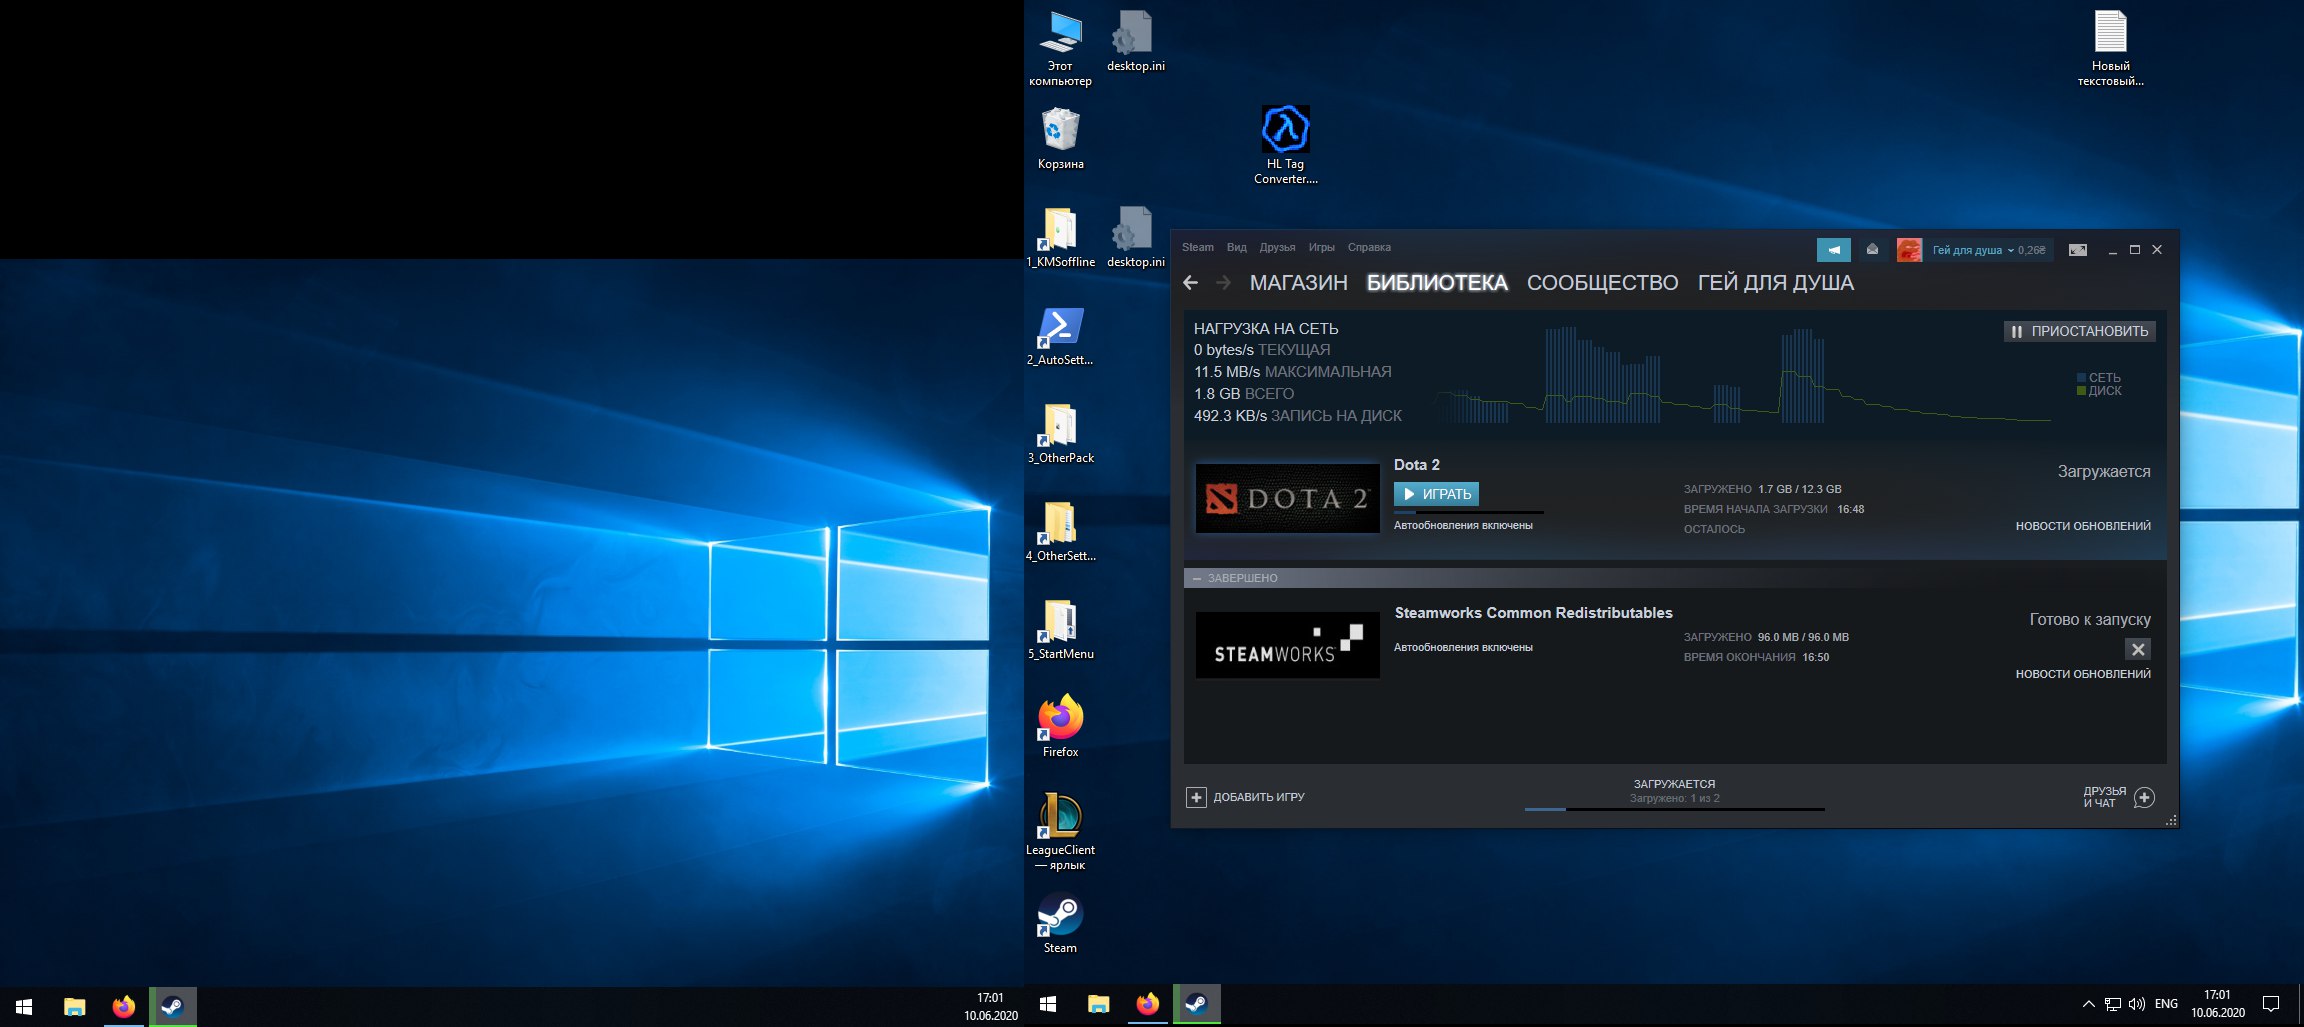Open the envelope inbox notifications icon
This screenshot has height=1027, width=2304.
(x=1872, y=250)
